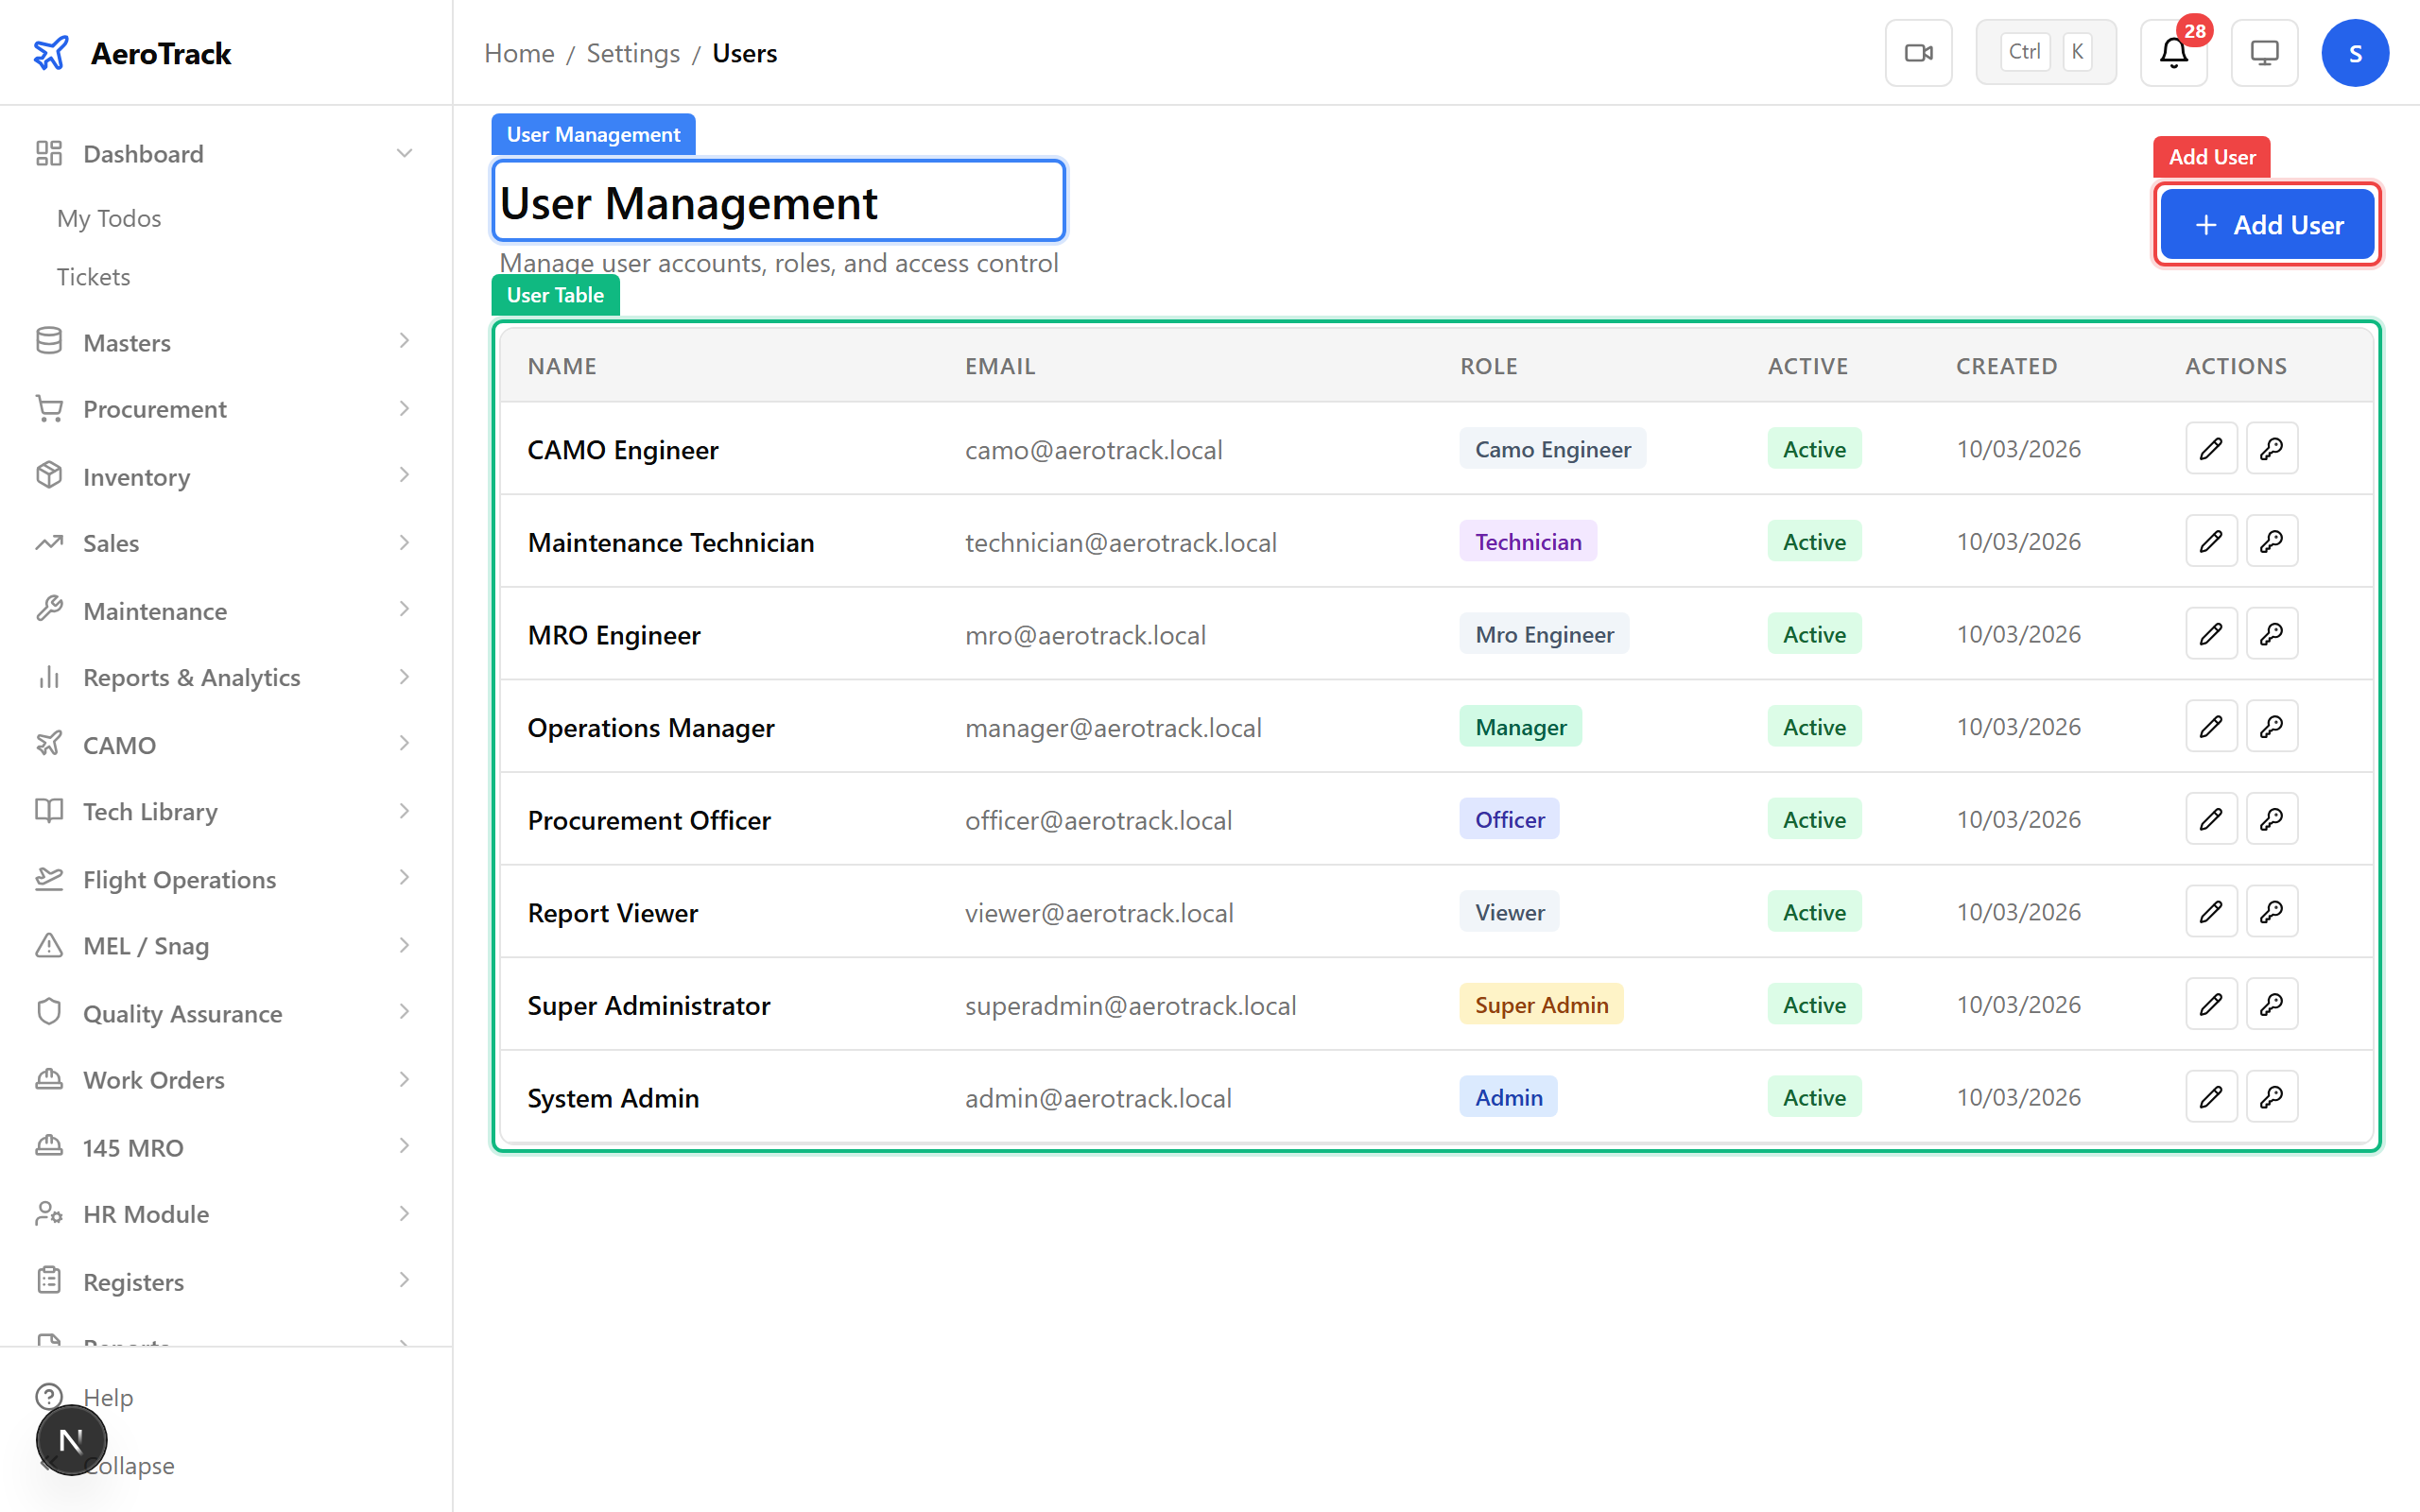This screenshot has height=1512, width=2420.
Task: Select My Todos in the sidebar
Action: 108,218
